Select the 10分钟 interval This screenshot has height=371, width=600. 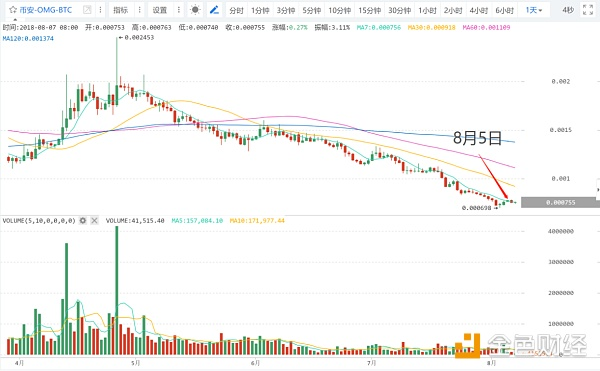(339, 10)
